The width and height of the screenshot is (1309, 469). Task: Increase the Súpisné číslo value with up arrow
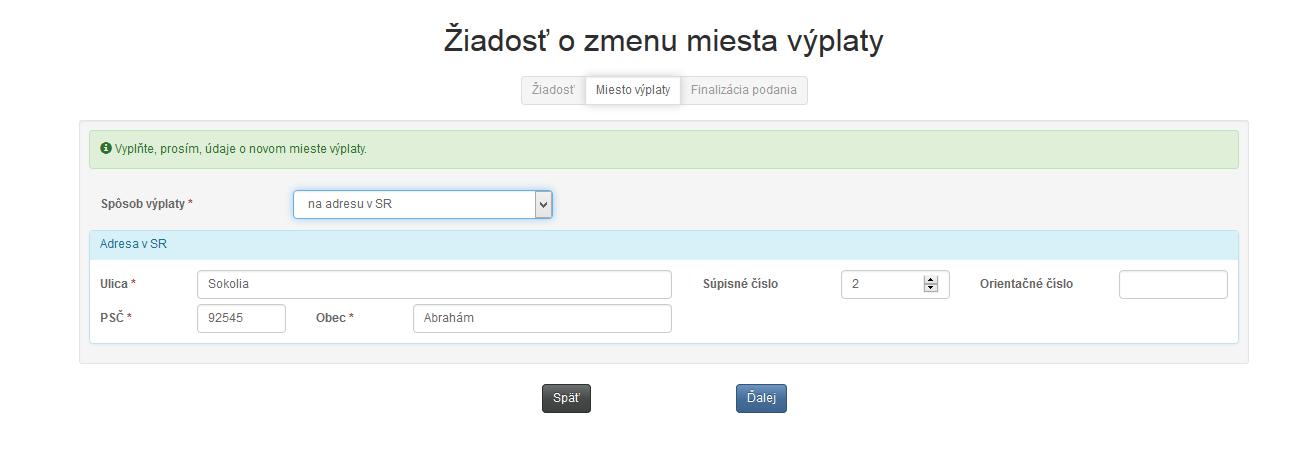931,280
